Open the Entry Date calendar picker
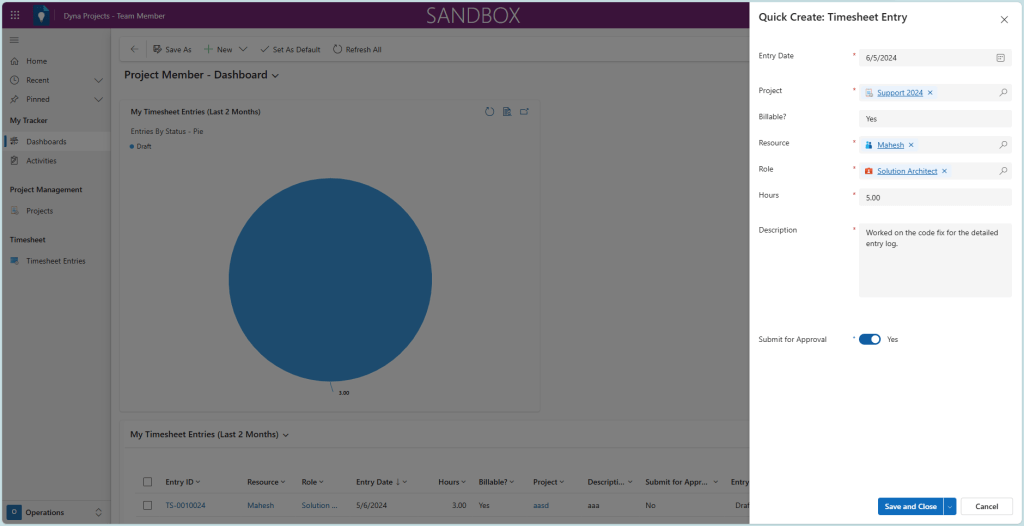The height and width of the screenshot is (526, 1024). 1000,58
